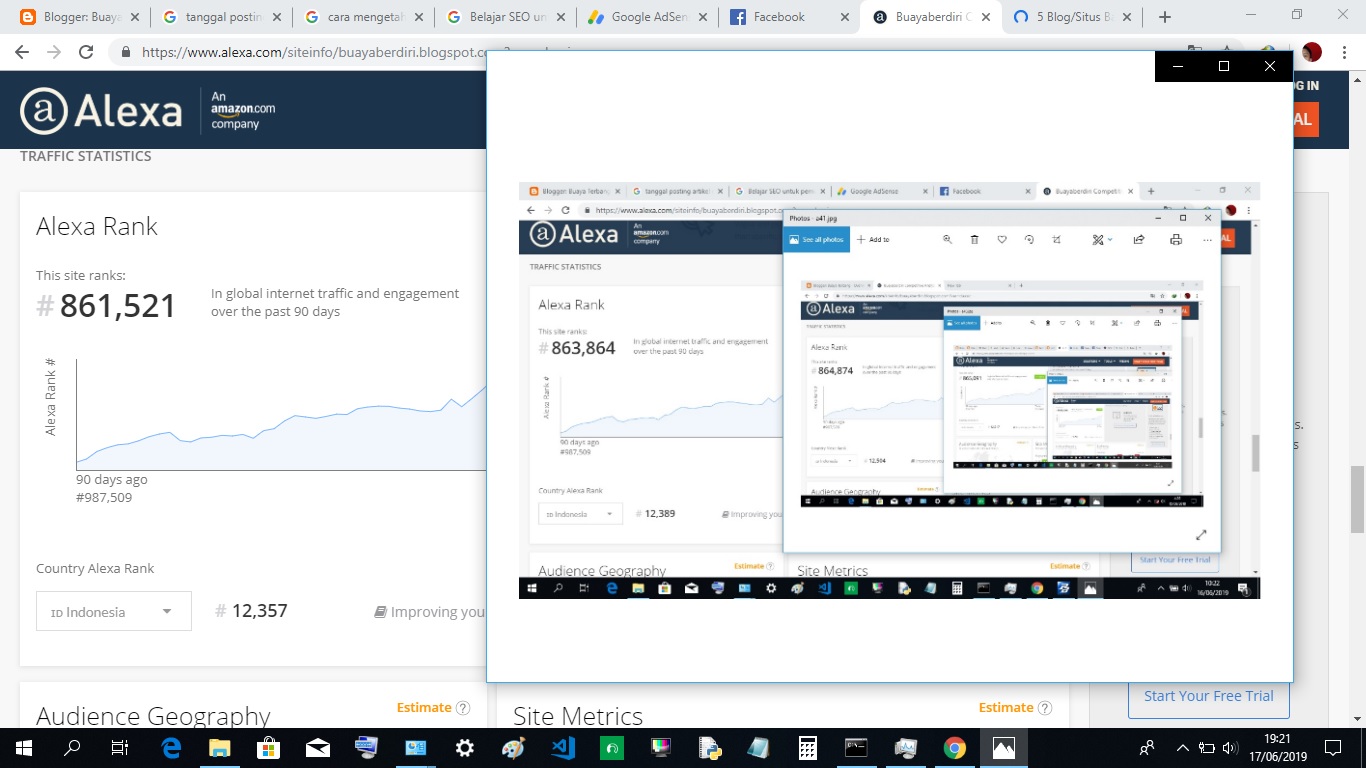The height and width of the screenshot is (768, 1366).
Task: Click Photos app taskbar icon
Action: (x=1003, y=747)
